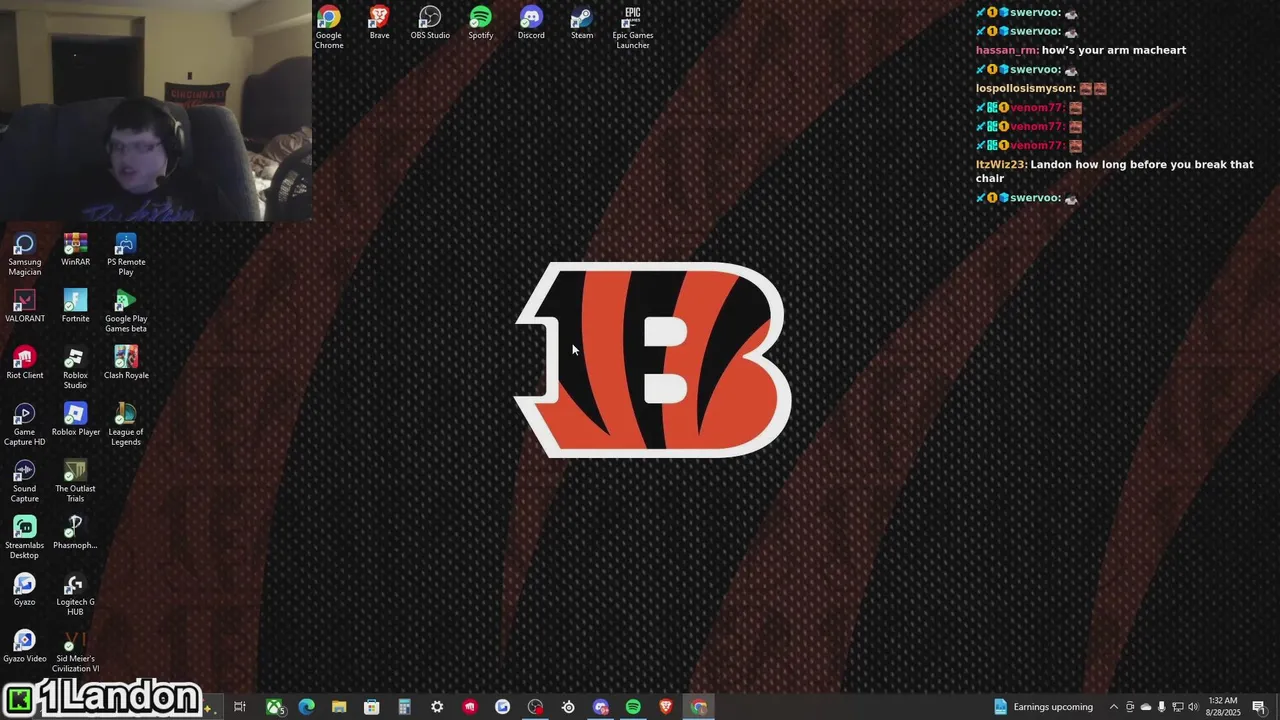Open Sid Meier's Civilization VI shortcut
This screenshot has height=720, width=1280.
coord(75,651)
